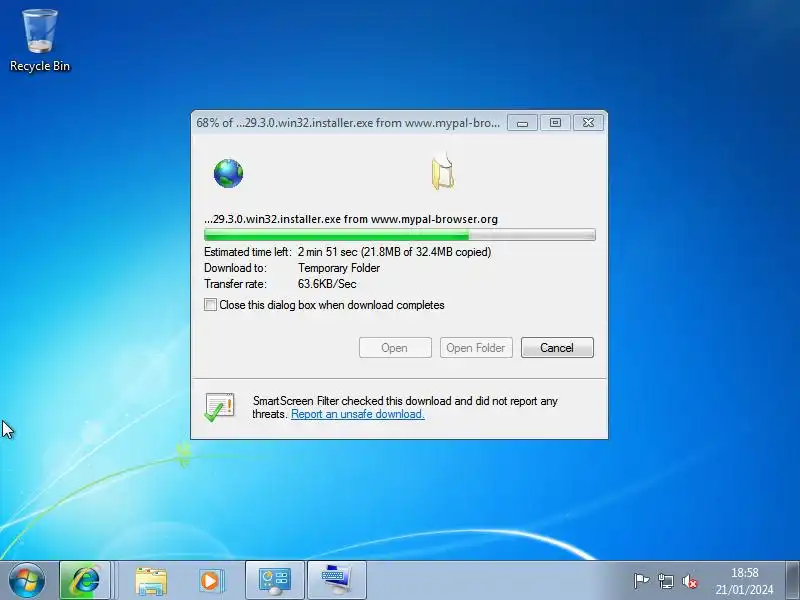
Task: Click the folder icon in download dialog
Action: (442, 171)
